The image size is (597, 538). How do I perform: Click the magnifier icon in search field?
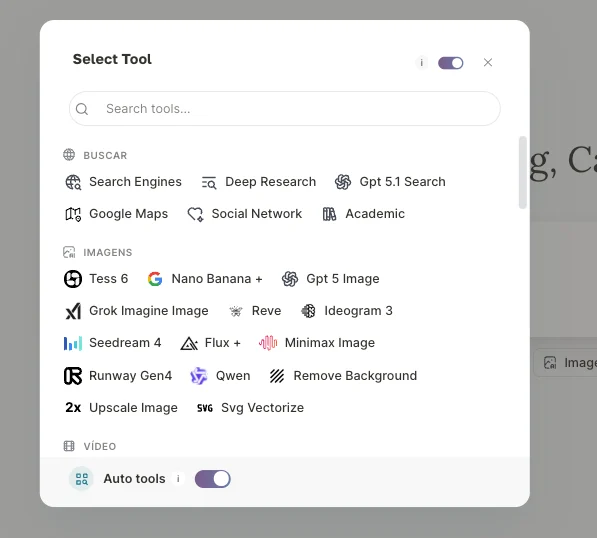tap(82, 109)
